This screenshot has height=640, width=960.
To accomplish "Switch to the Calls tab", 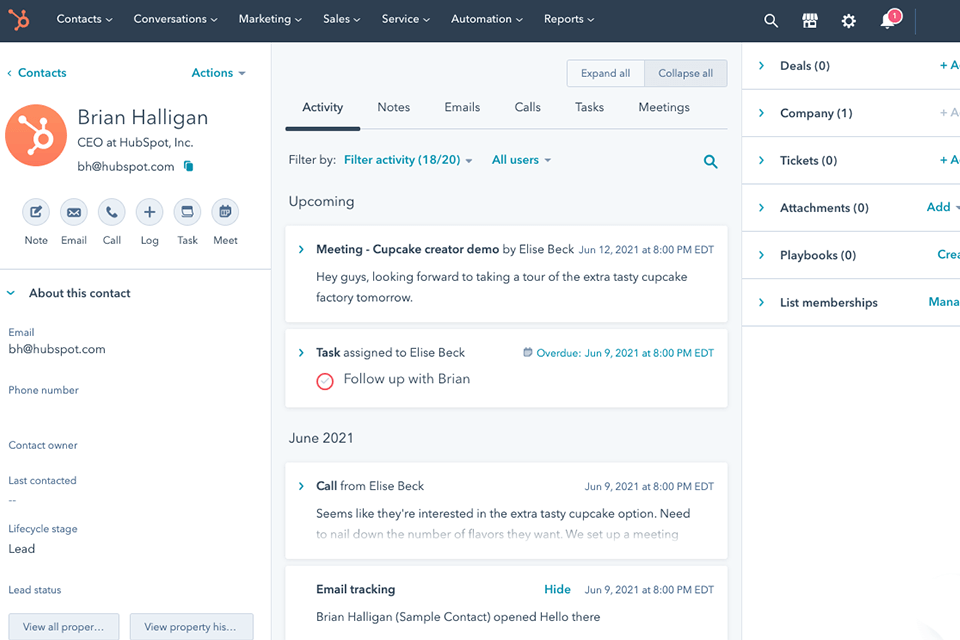I will tap(528, 108).
